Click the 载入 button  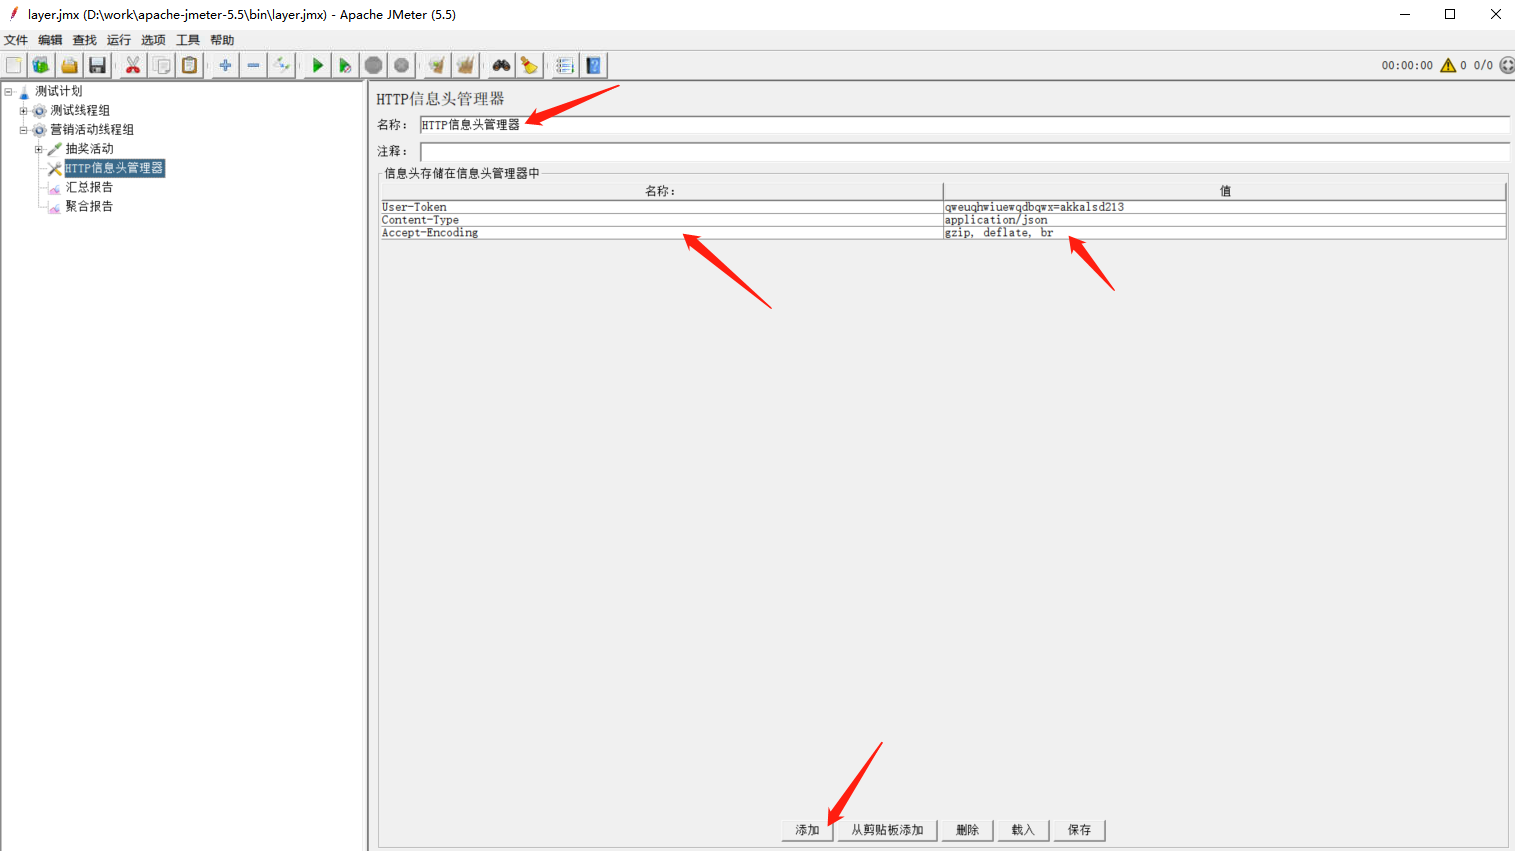[x=1023, y=830]
